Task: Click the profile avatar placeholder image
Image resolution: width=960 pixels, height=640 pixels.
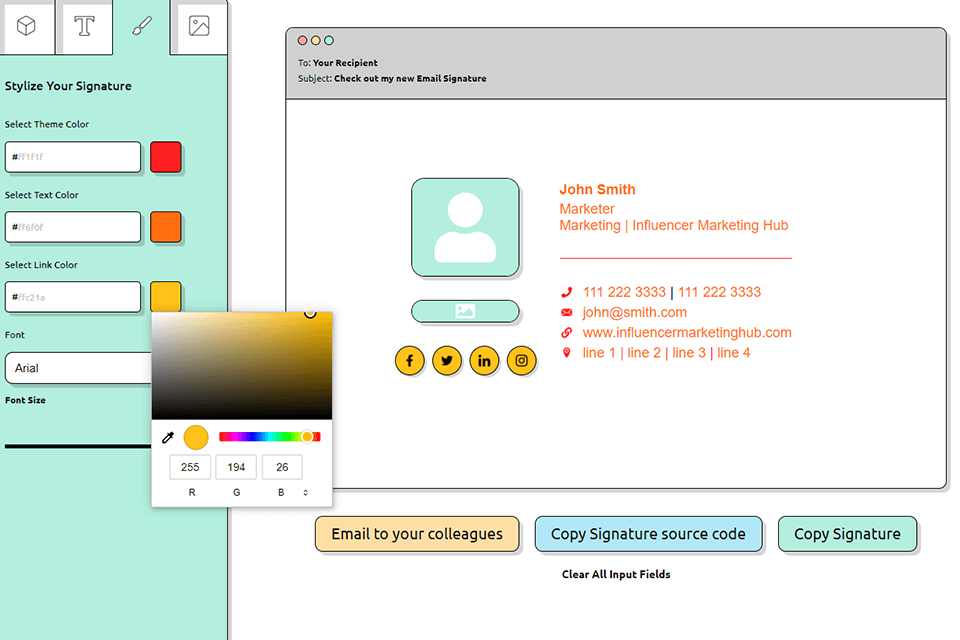Action: click(x=465, y=227)
